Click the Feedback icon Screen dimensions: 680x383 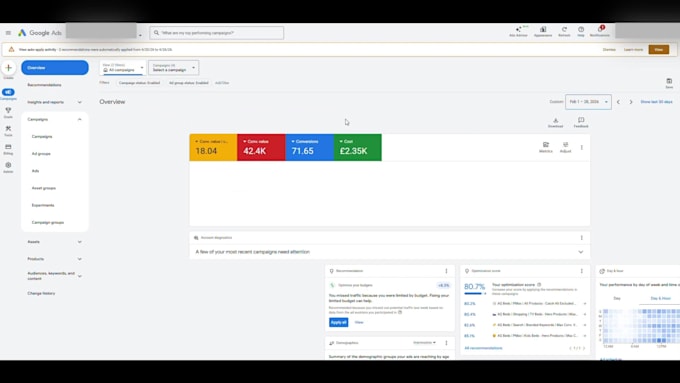pyautogui.click(x=581, y=120)
